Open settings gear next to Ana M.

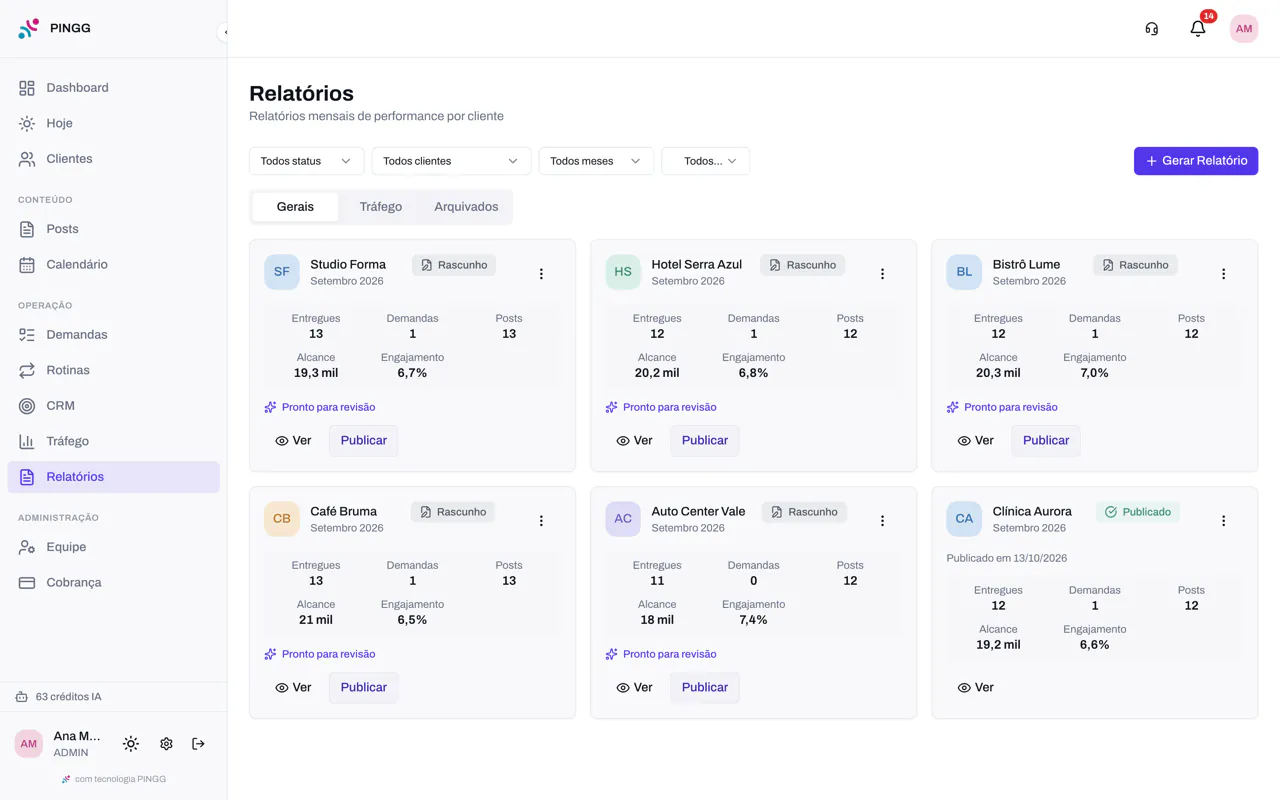[x=166, y=744]
